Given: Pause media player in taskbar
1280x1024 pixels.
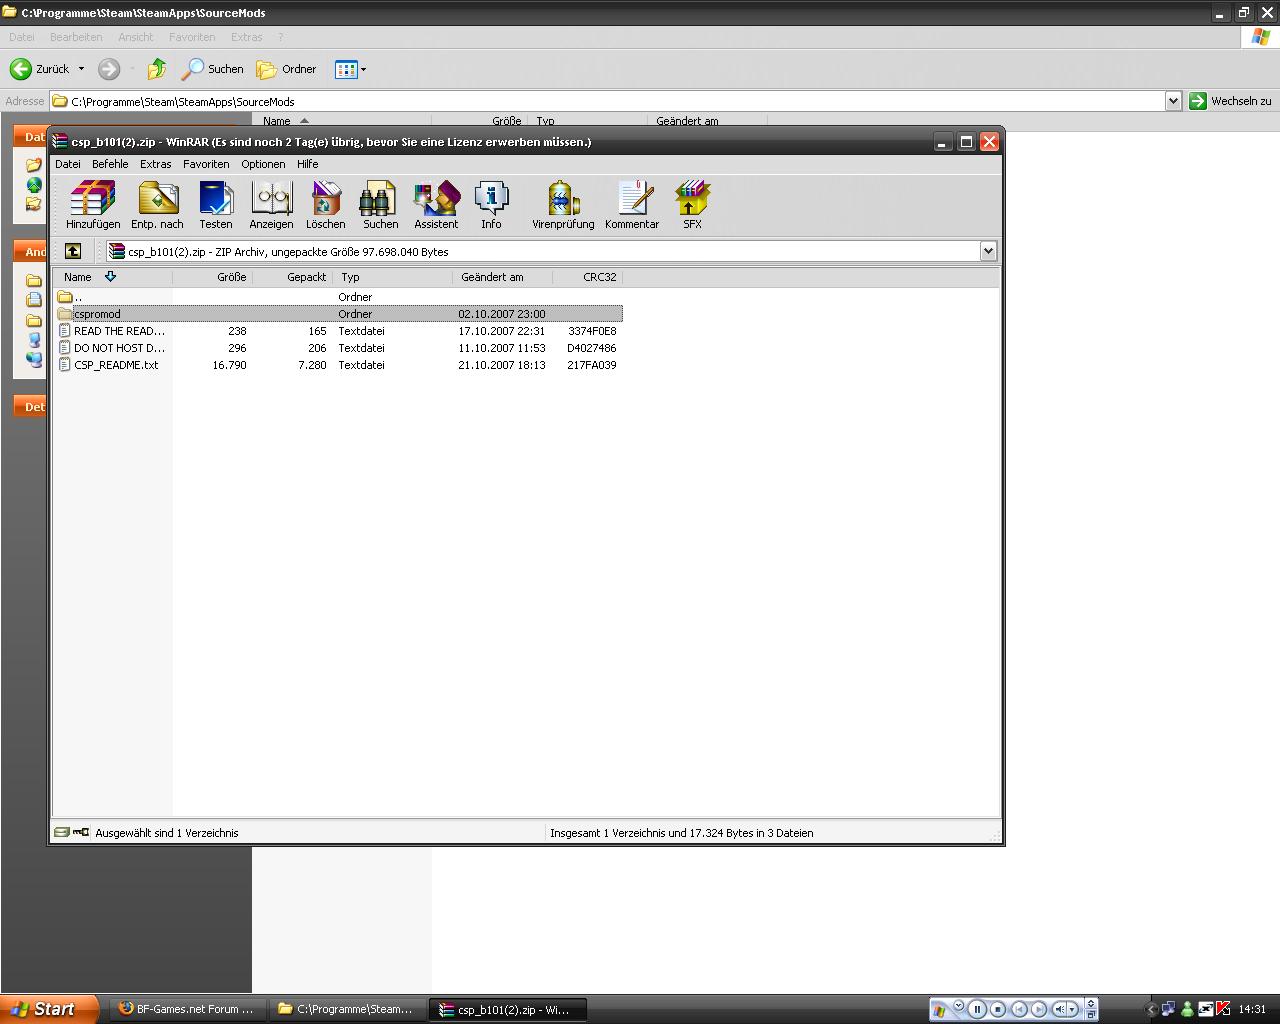Looking at the screenshot, I should pos(977,1009).
